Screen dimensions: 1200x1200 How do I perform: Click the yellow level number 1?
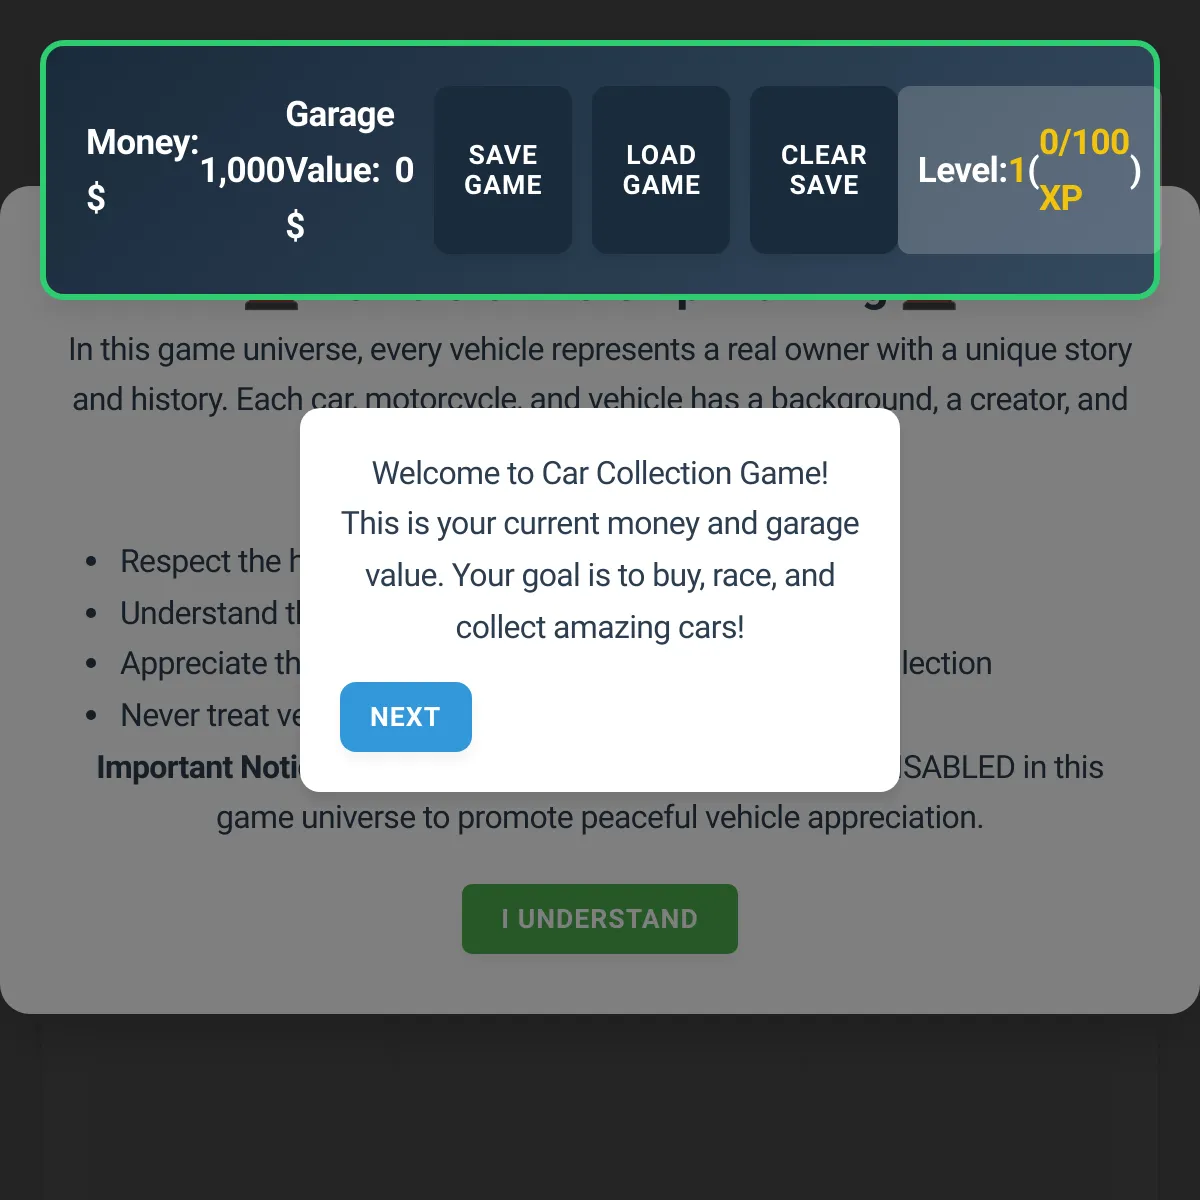[1018, 171]
